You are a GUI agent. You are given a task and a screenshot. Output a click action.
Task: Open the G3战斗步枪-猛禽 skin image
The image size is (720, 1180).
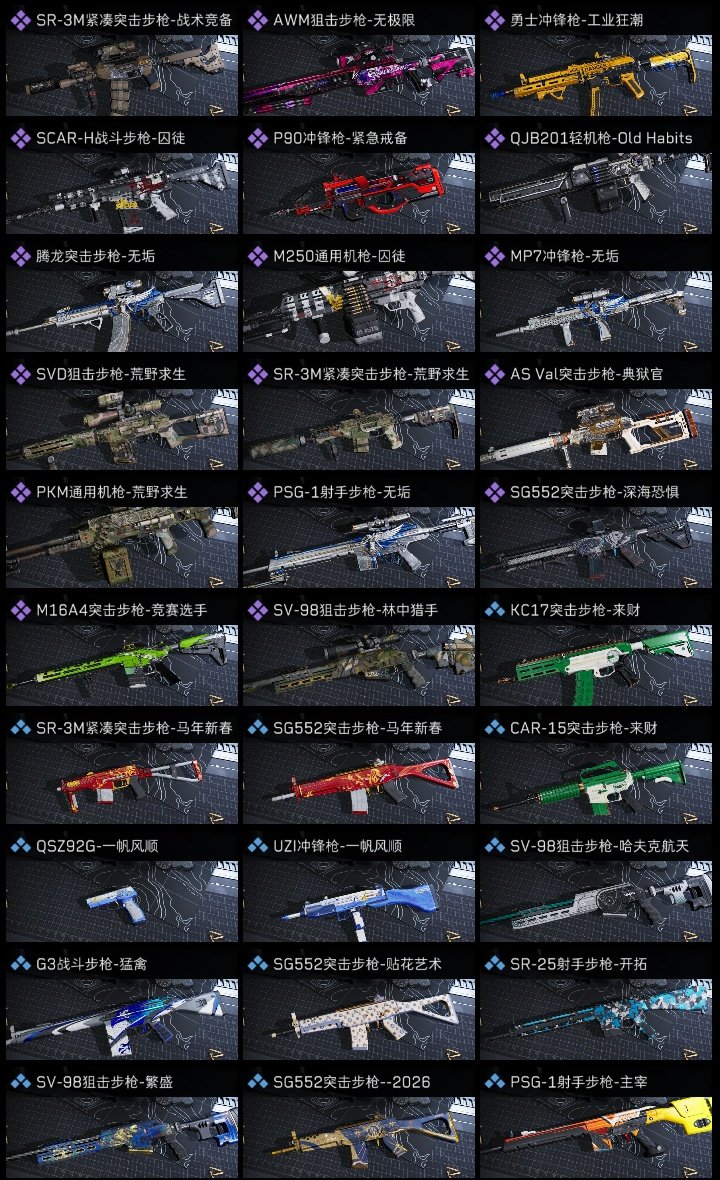pyautogui.click(x=122, y=1019)
